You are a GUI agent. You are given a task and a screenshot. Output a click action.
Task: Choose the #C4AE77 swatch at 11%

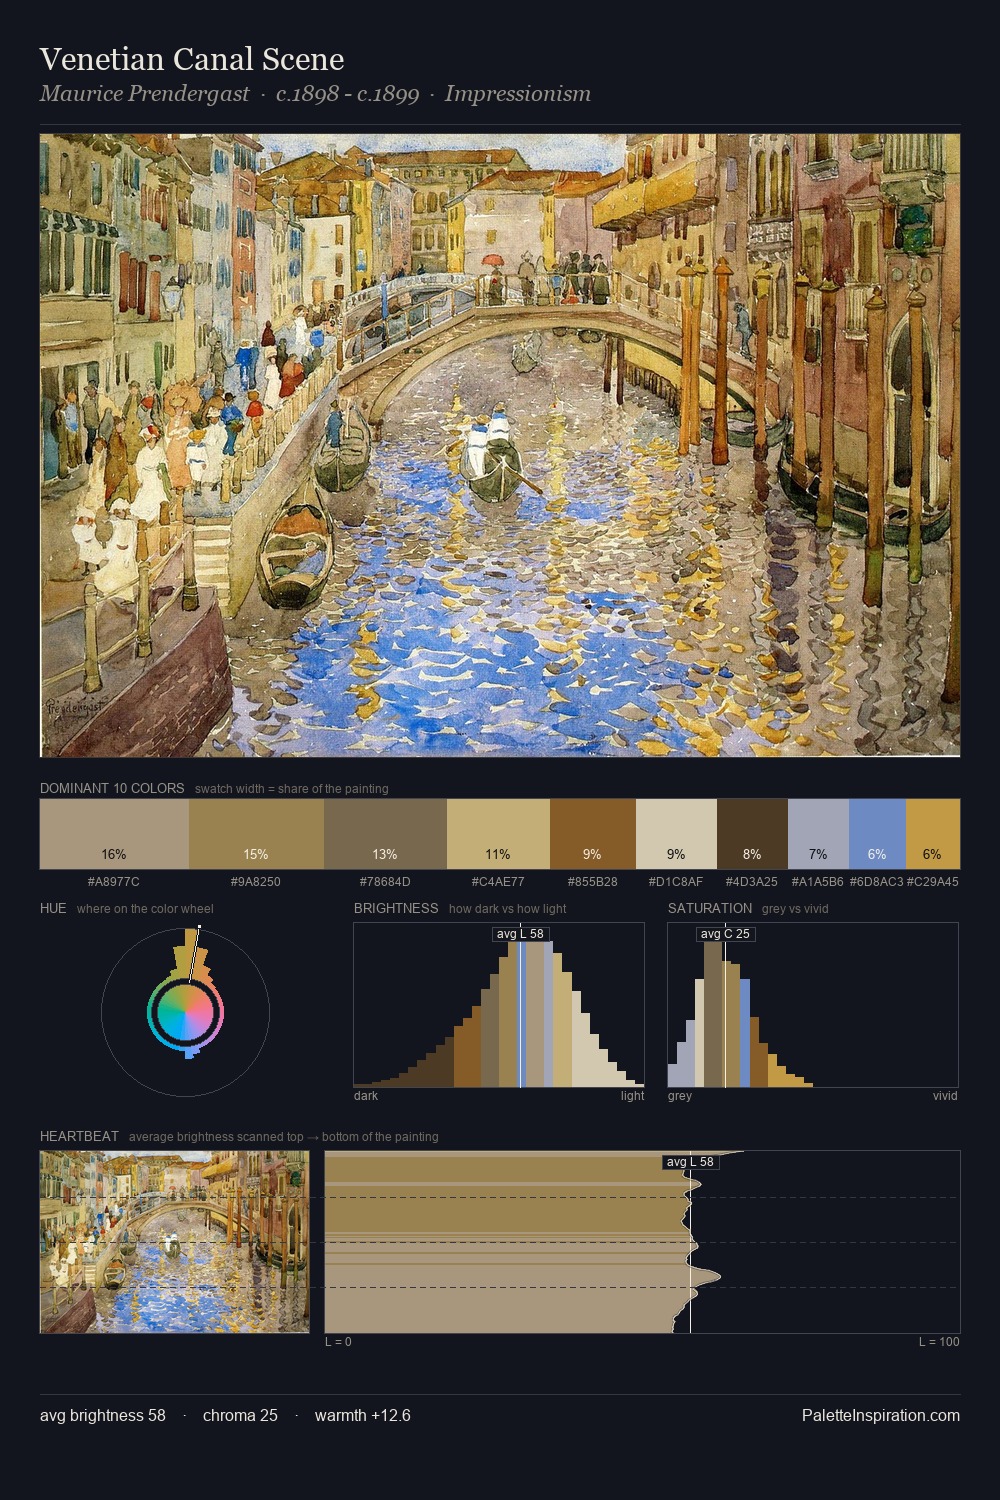click(498, 833)
